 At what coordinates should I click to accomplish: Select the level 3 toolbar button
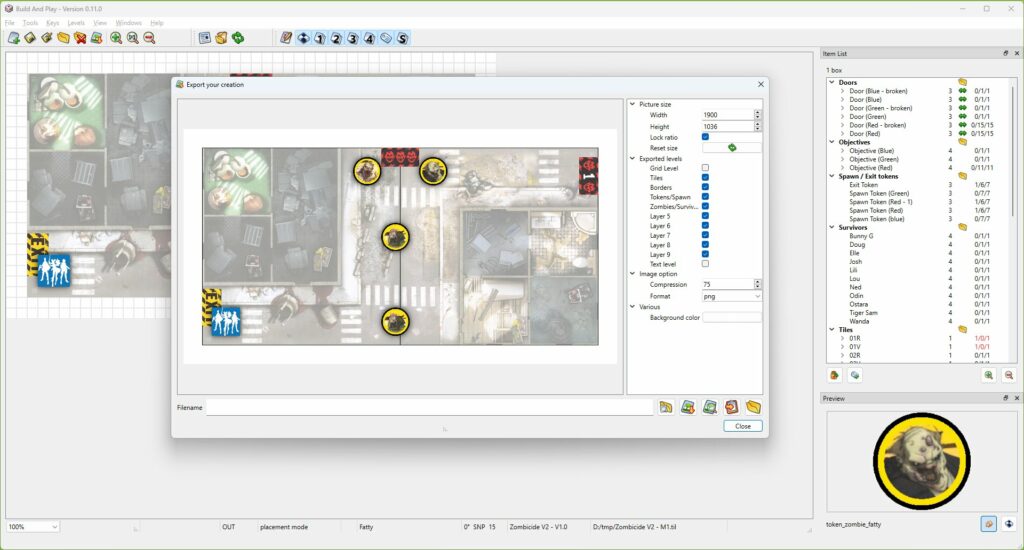coord(353,38)
